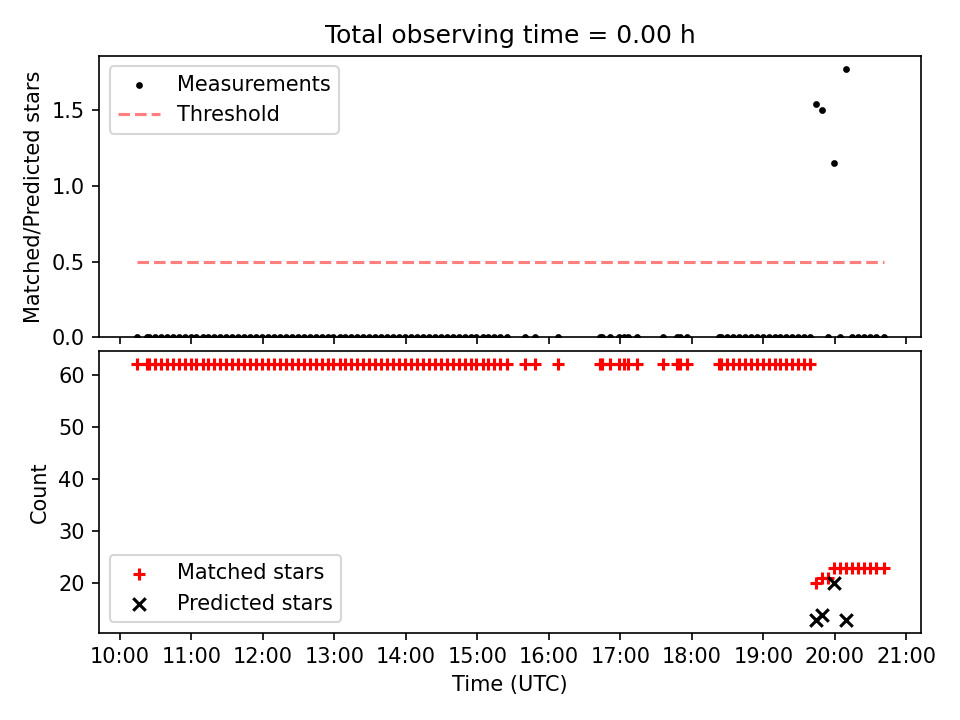Click the '16:00' x-axis tick label
The image size is (960, 720).
(549, 656)
